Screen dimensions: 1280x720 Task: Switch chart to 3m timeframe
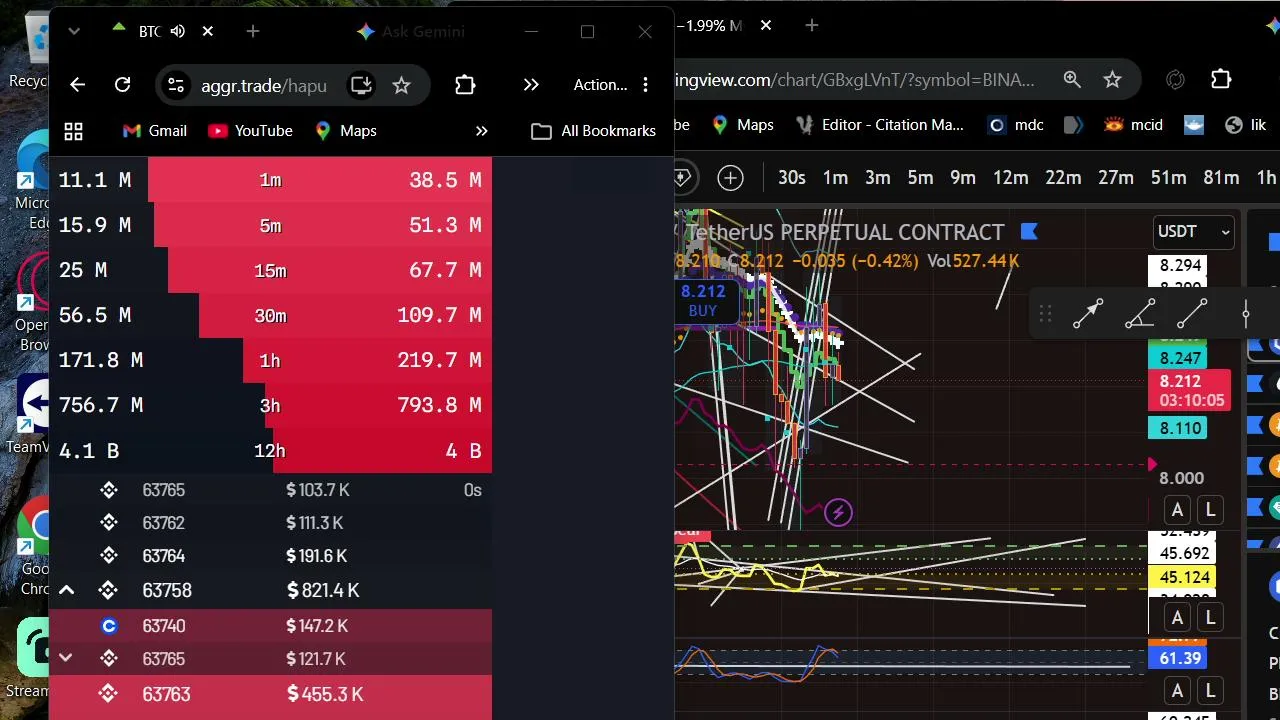[x=878, y=178]
